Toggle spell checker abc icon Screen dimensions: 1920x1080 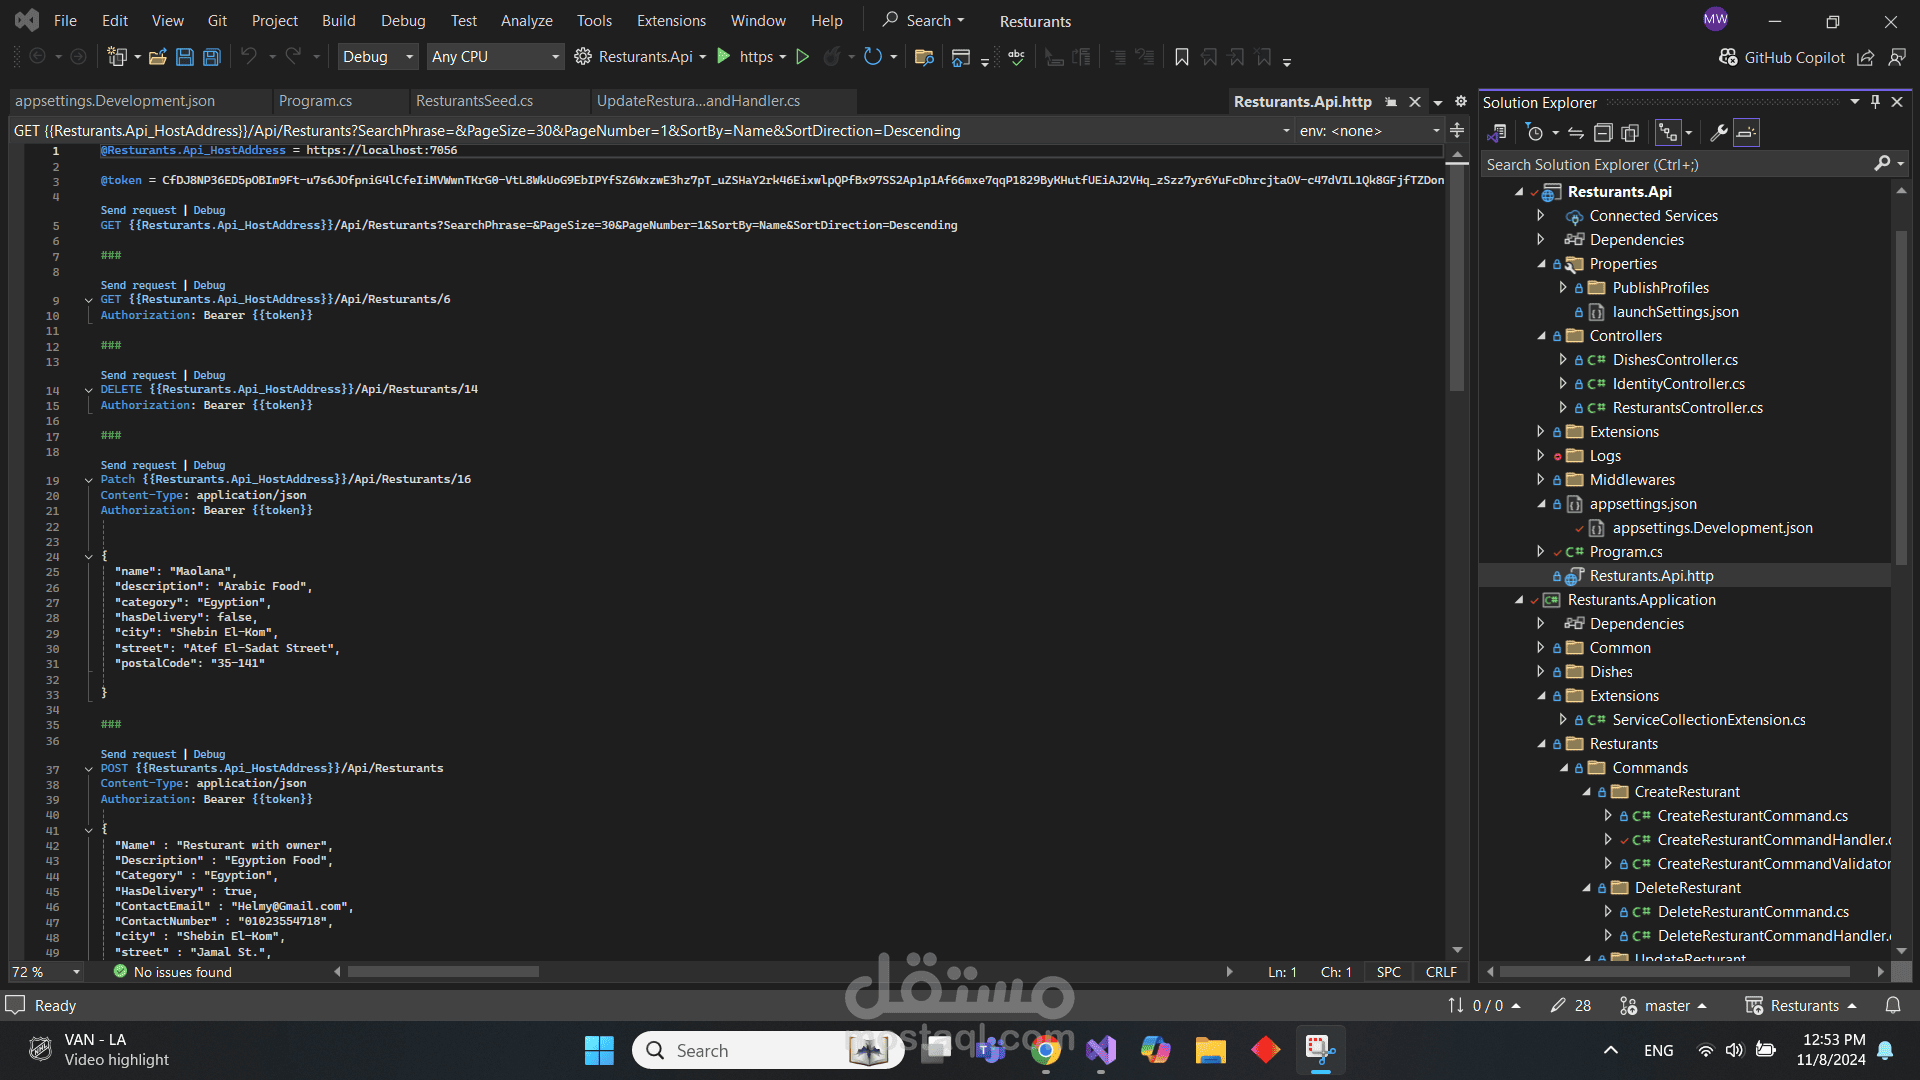tap(1016, 57)
